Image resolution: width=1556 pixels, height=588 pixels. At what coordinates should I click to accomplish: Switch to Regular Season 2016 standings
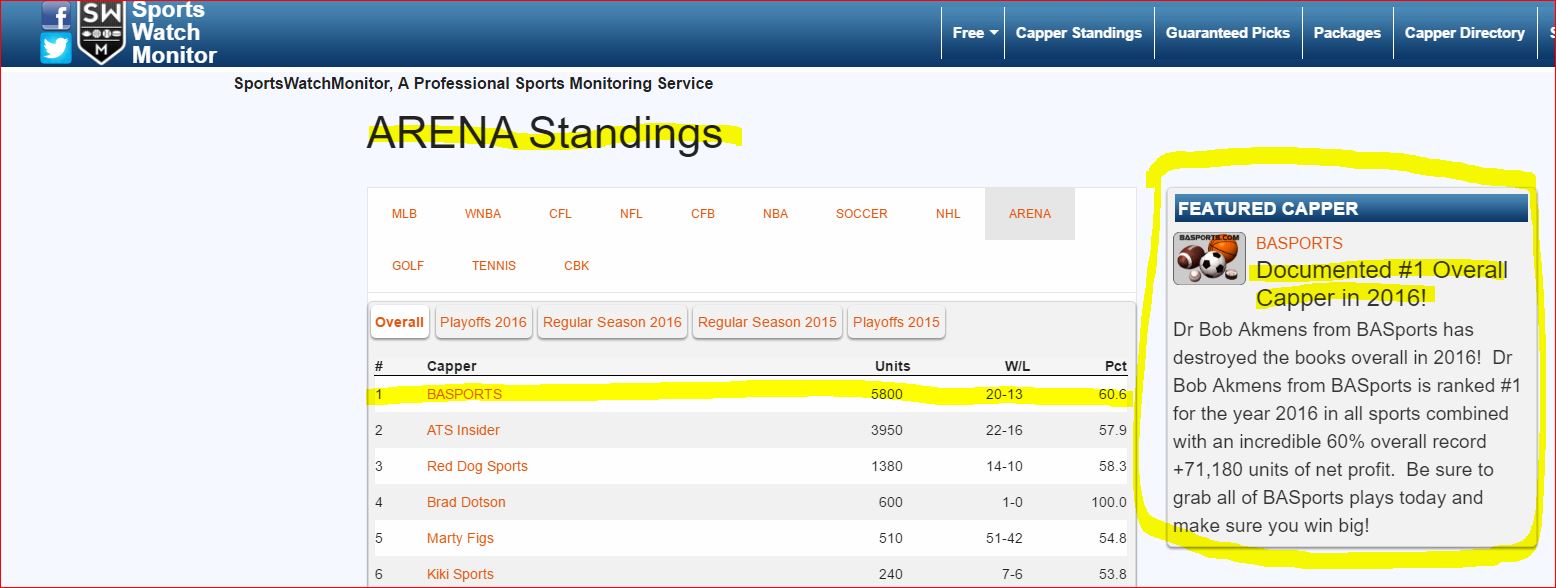pyautogui.click(x=612, y=322)
